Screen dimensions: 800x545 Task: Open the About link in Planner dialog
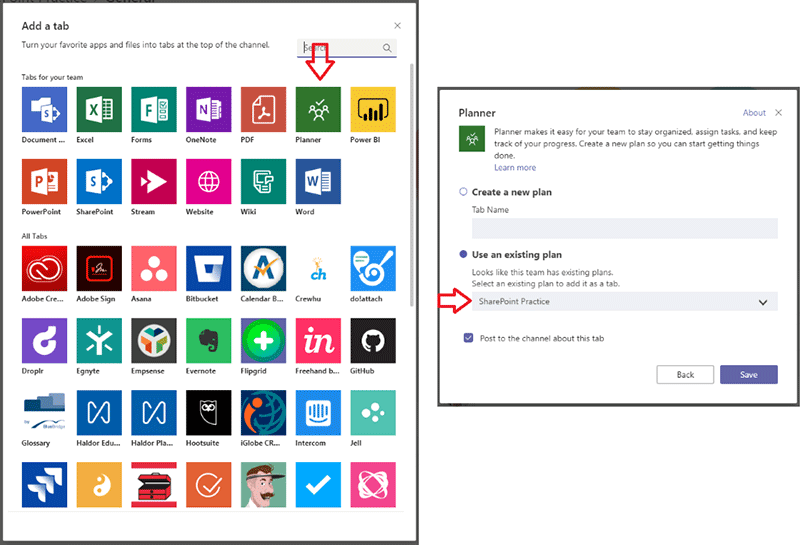pos(754,113)
